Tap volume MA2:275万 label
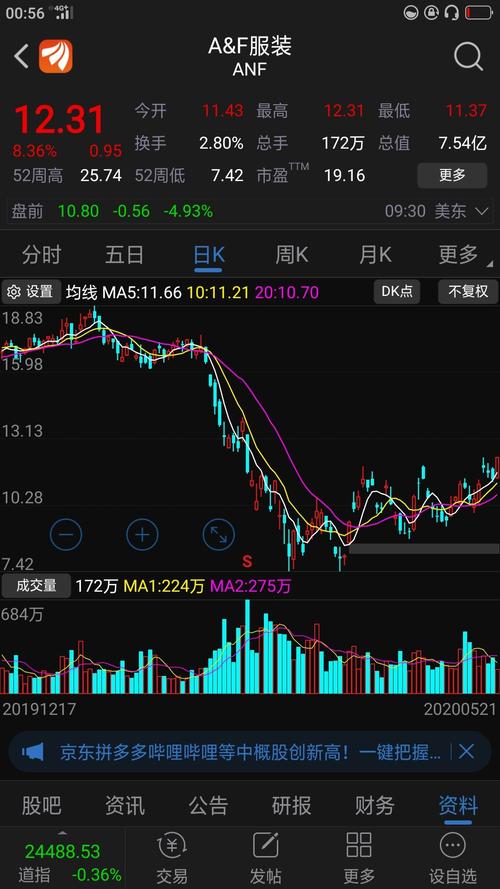The image size is (500, 889). click(251, 586)
